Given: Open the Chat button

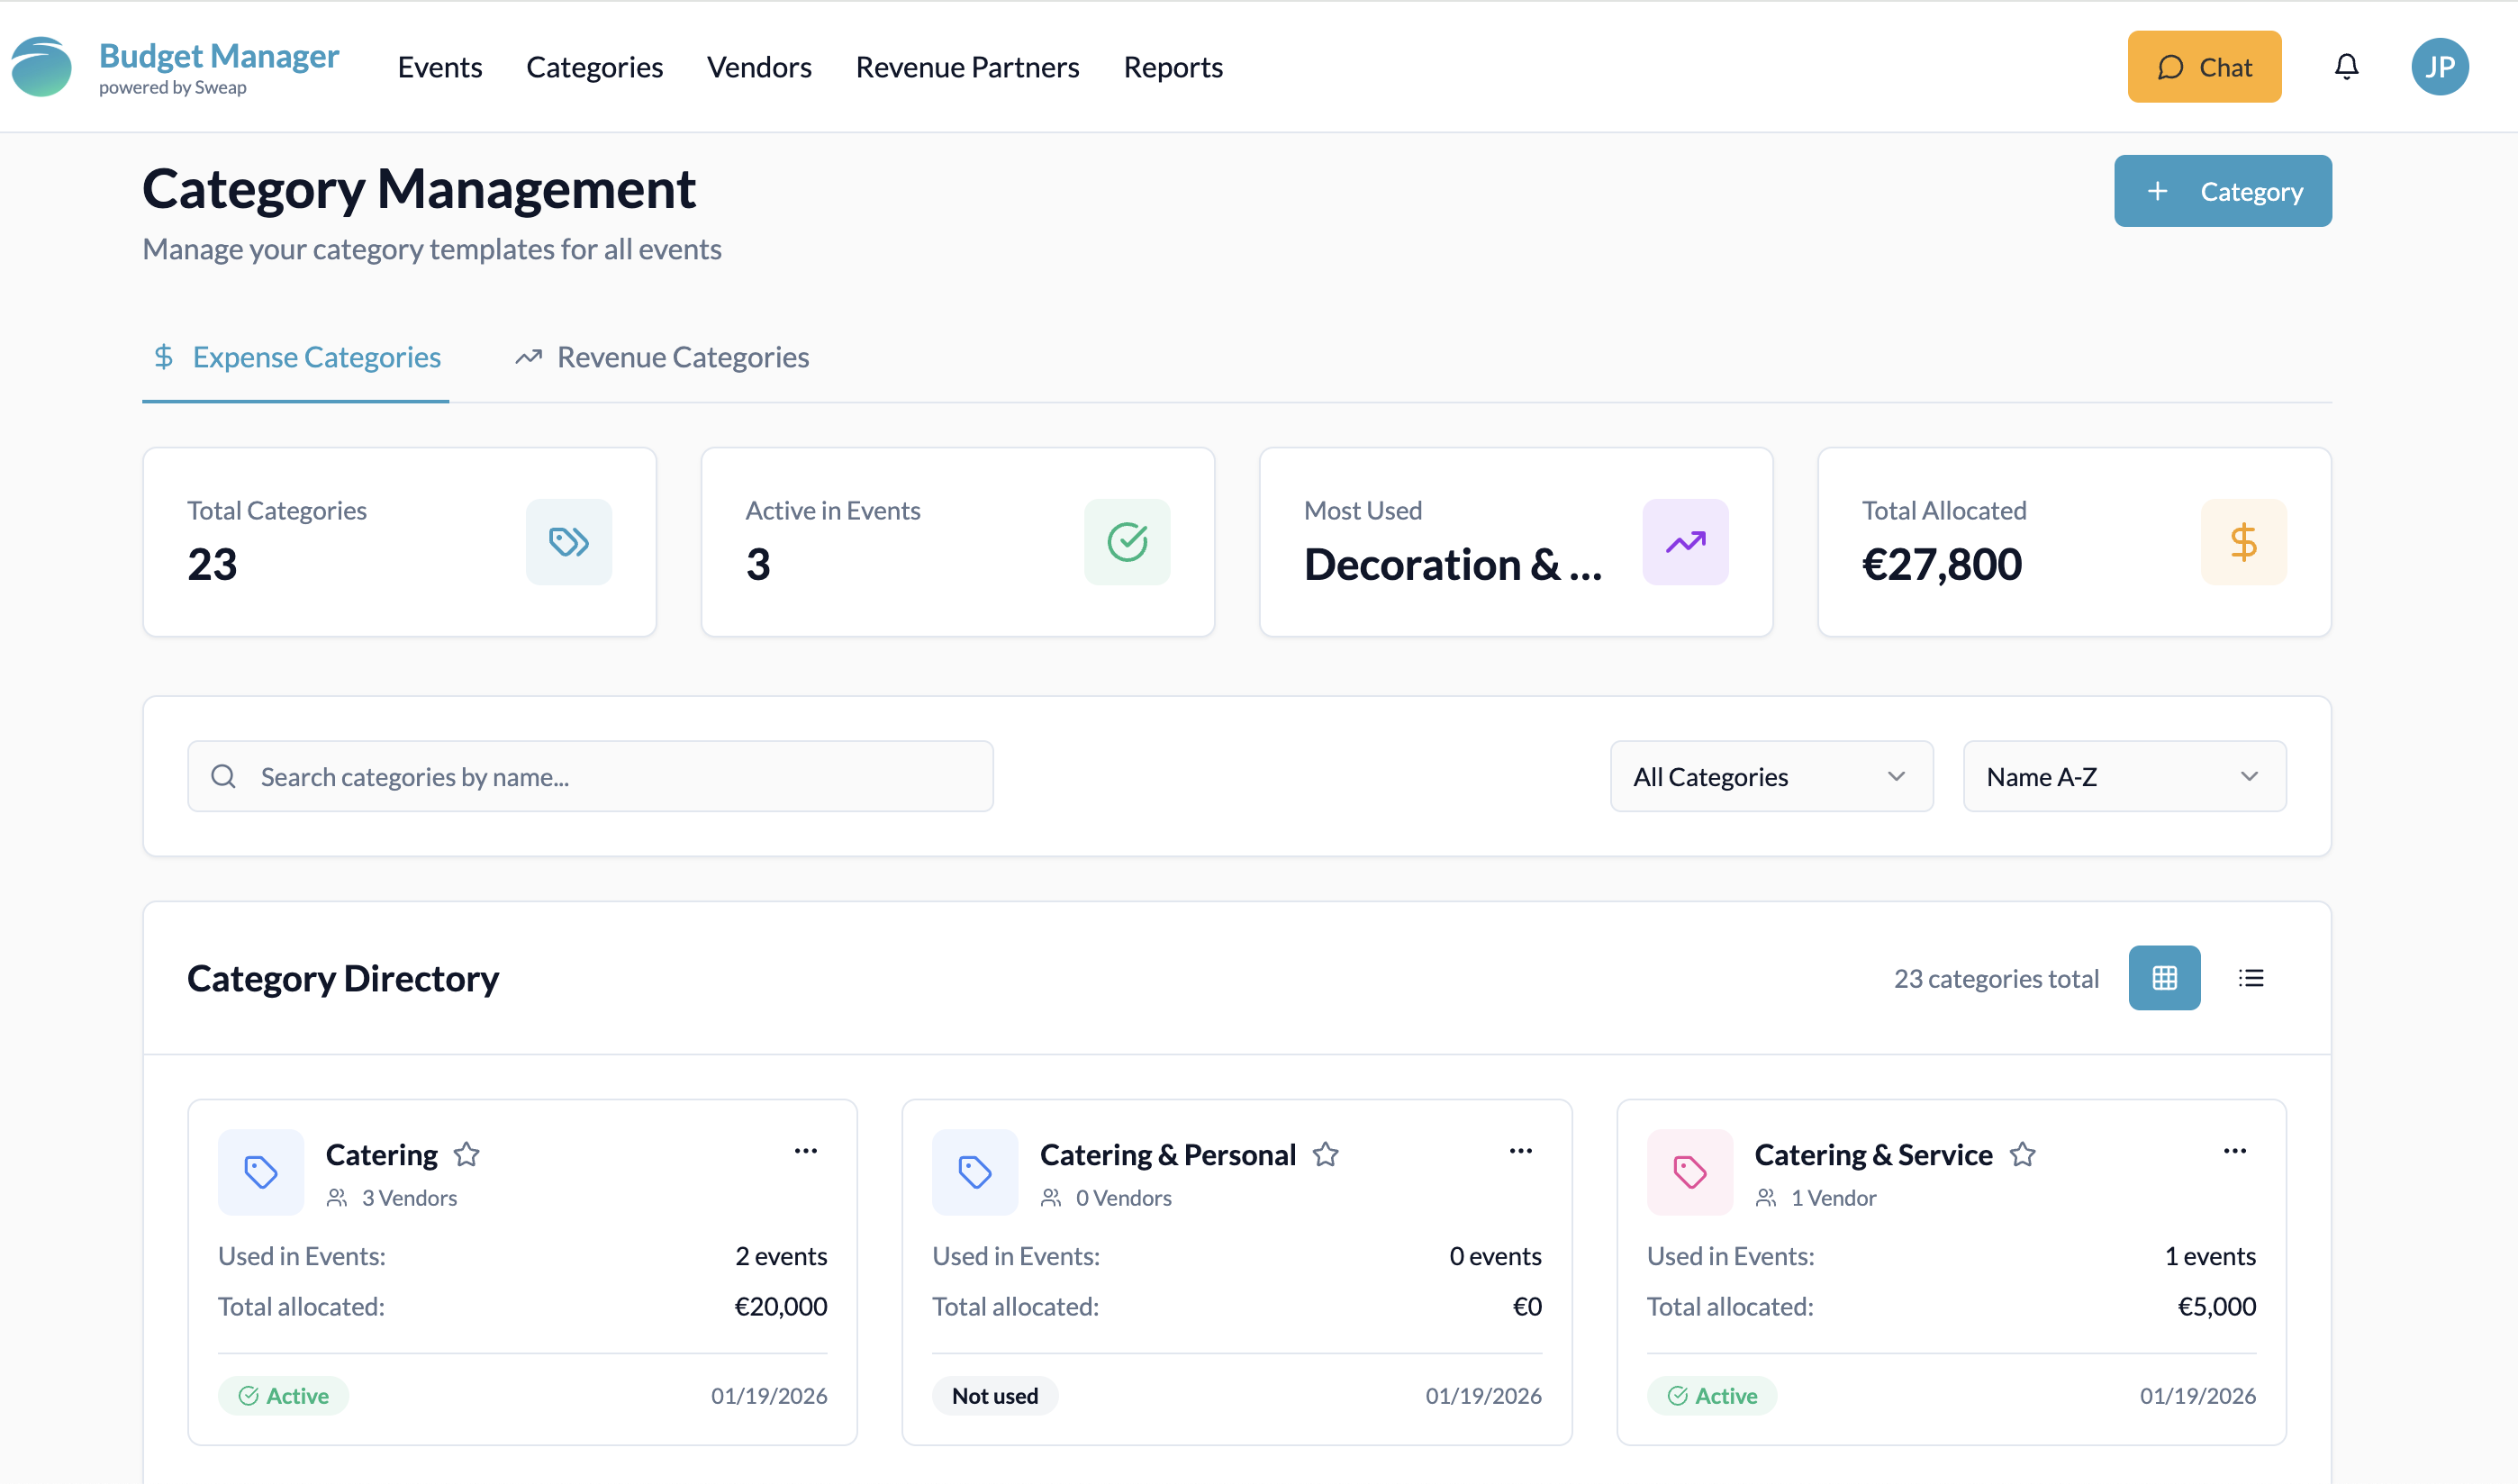Looking at the screenshot, I should coord(2203,67).
